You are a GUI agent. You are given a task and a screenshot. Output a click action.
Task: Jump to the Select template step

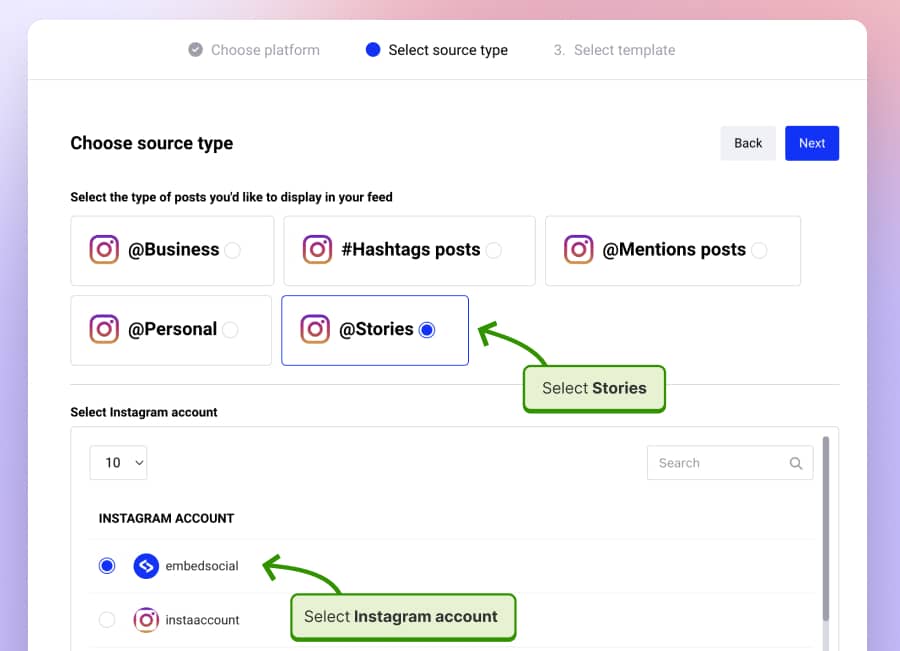point(614,50)
